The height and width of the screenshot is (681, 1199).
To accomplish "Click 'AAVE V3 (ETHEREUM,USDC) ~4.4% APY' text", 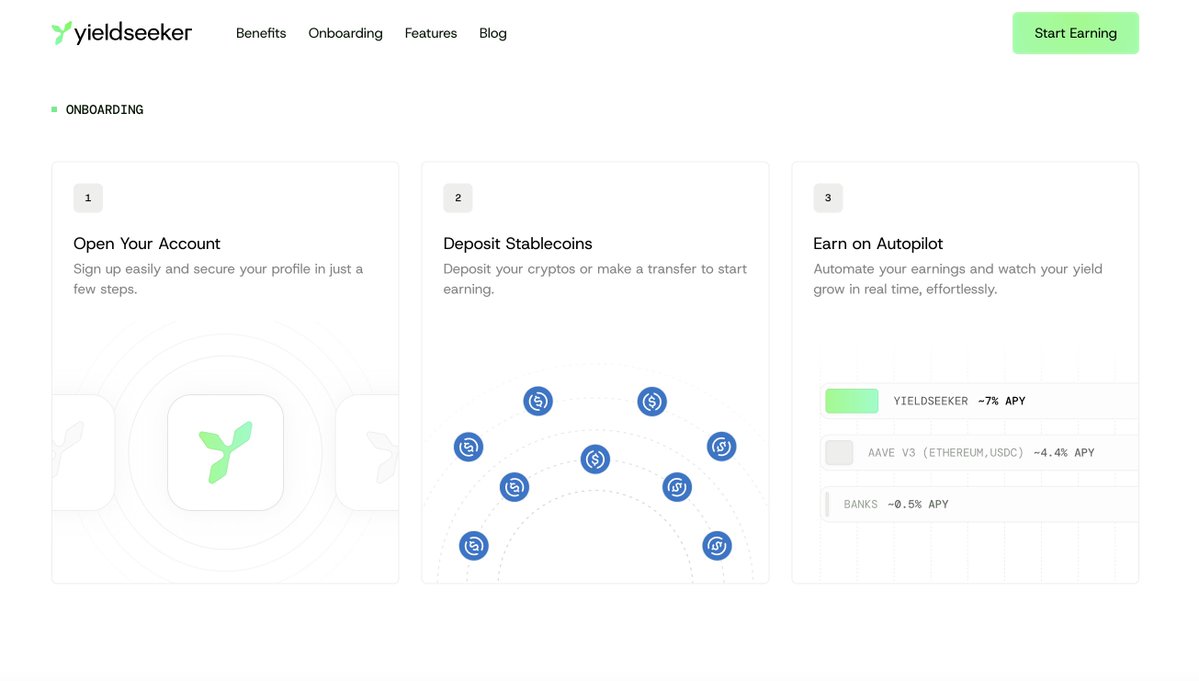I will (x=981, y=452).
